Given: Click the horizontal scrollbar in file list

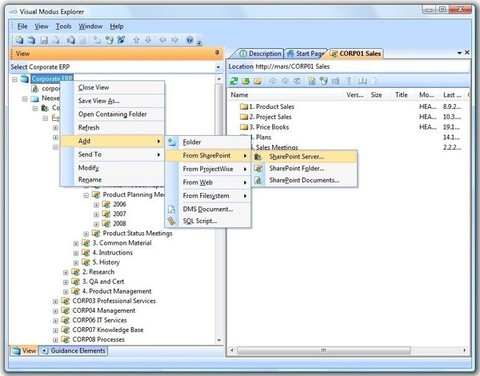Looking at the screenshot, I should click(x=323, y=350).
